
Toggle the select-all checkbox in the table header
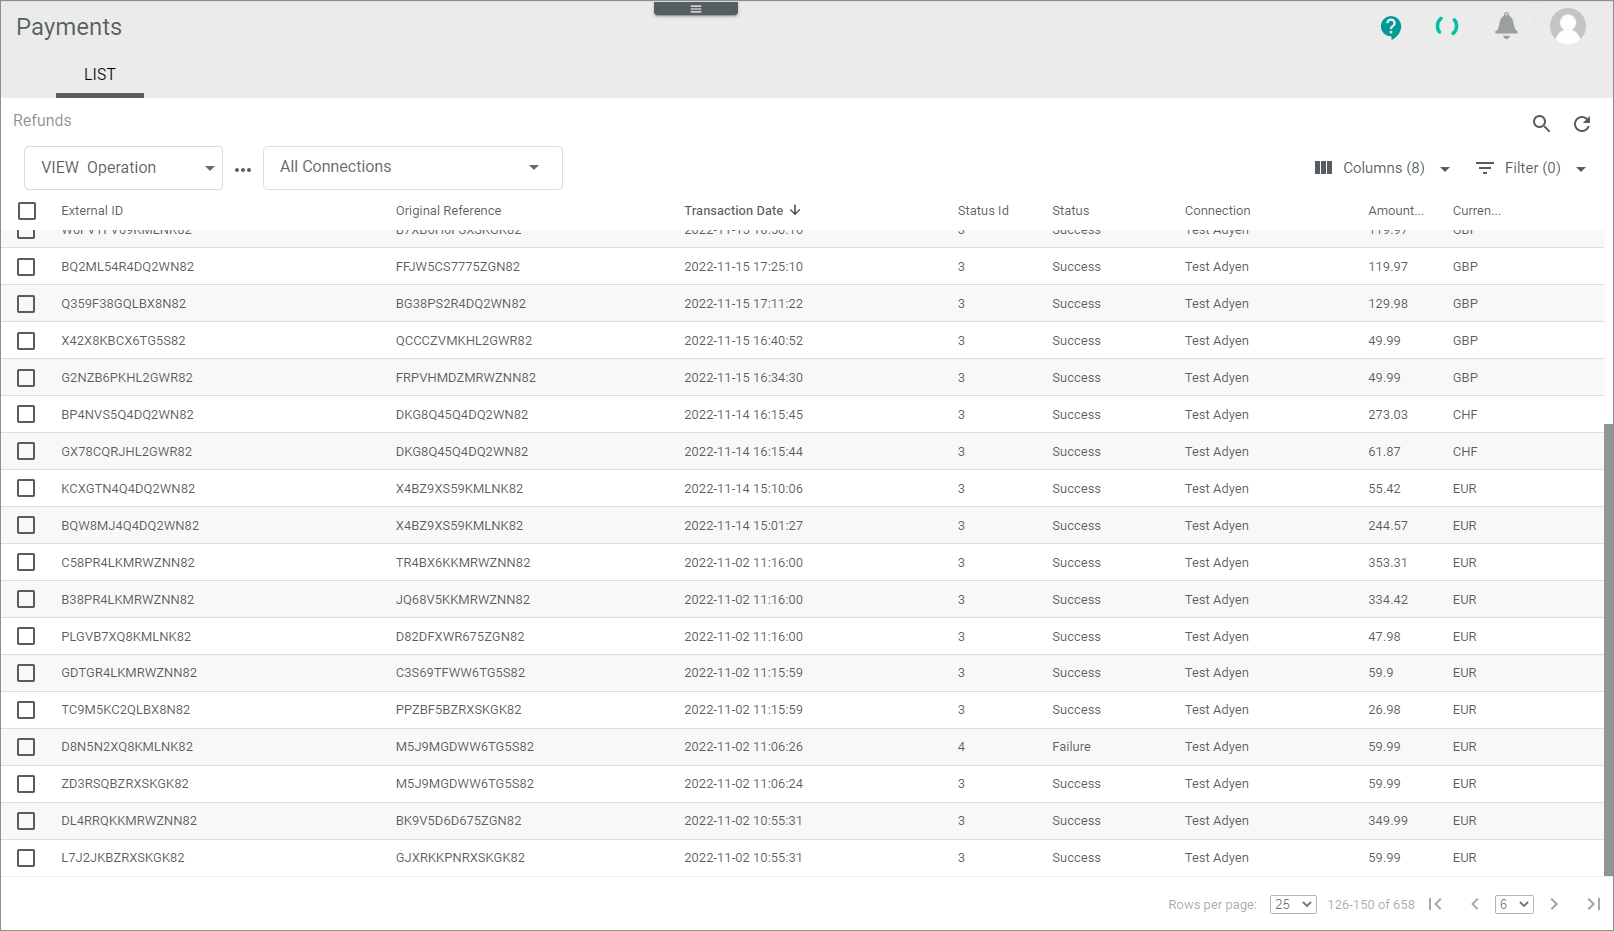(27, 211)
